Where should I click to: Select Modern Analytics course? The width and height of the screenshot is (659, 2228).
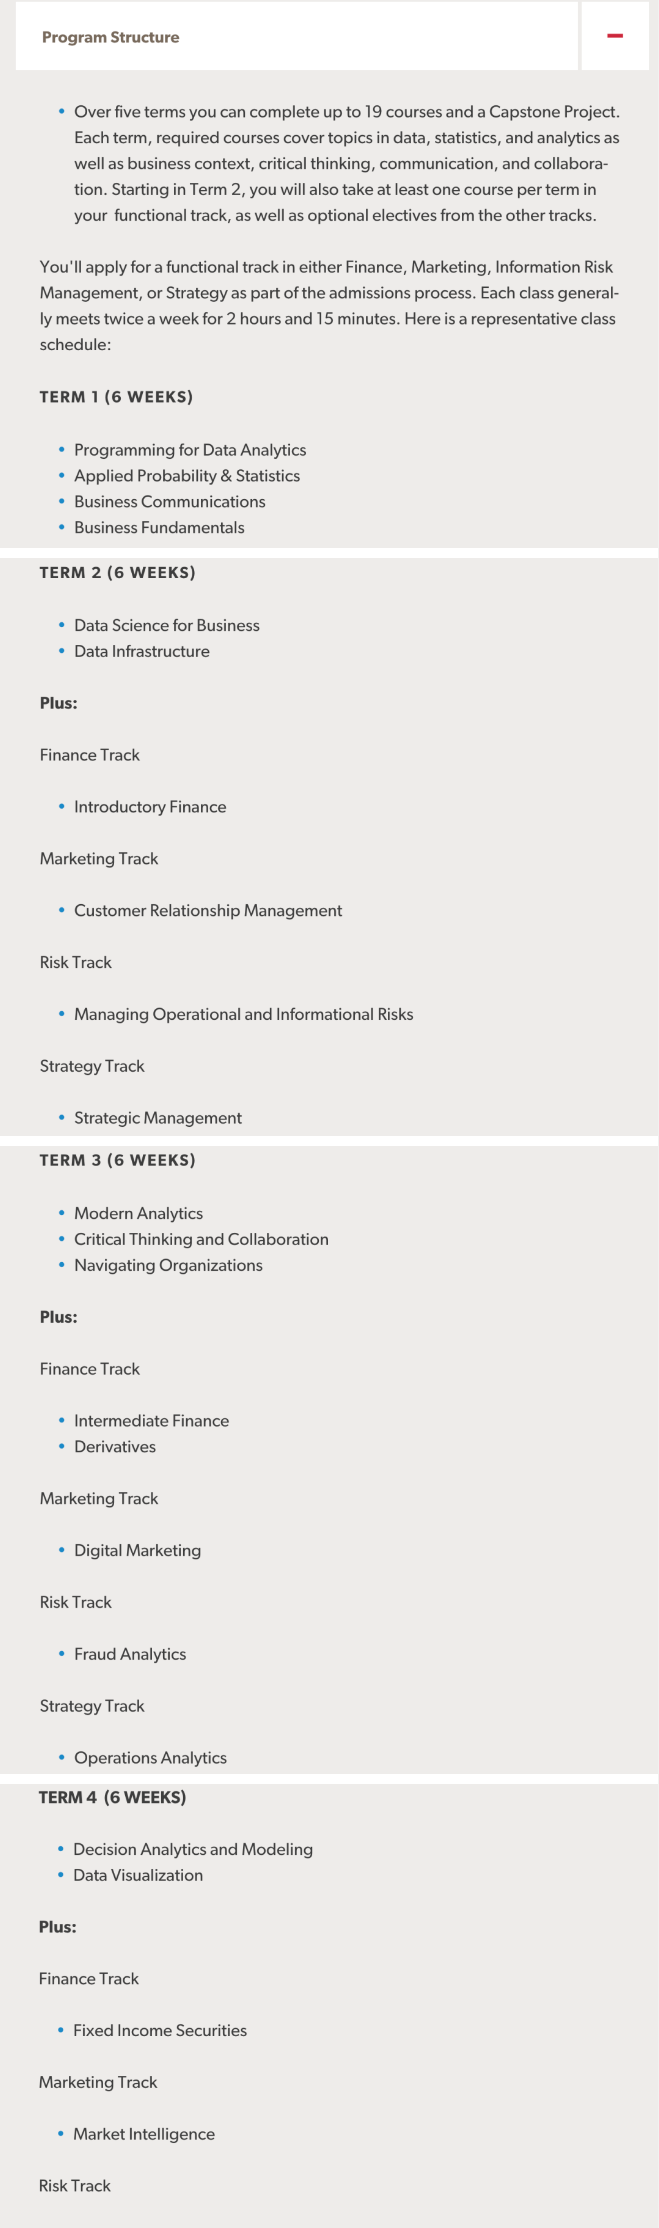click(138, 1213)
